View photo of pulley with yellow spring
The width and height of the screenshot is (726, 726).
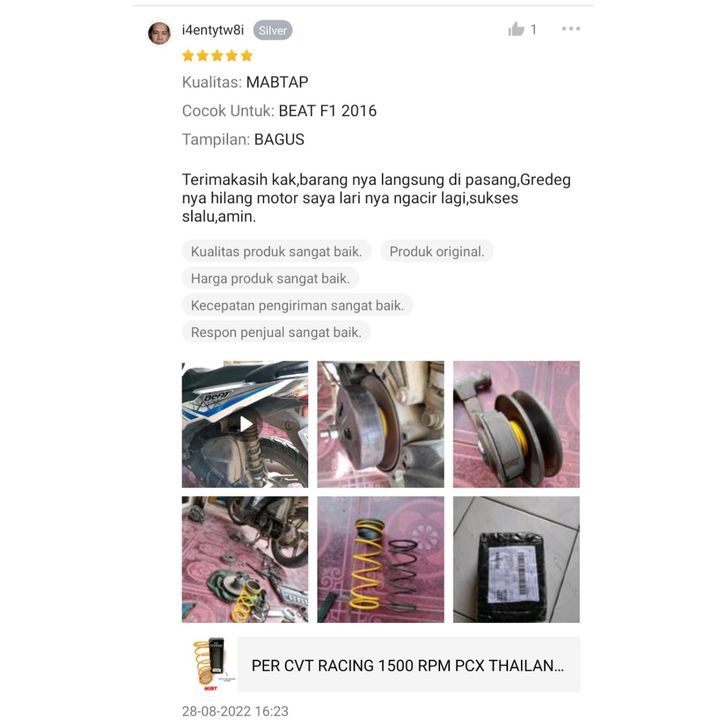[x=516, y=424]
